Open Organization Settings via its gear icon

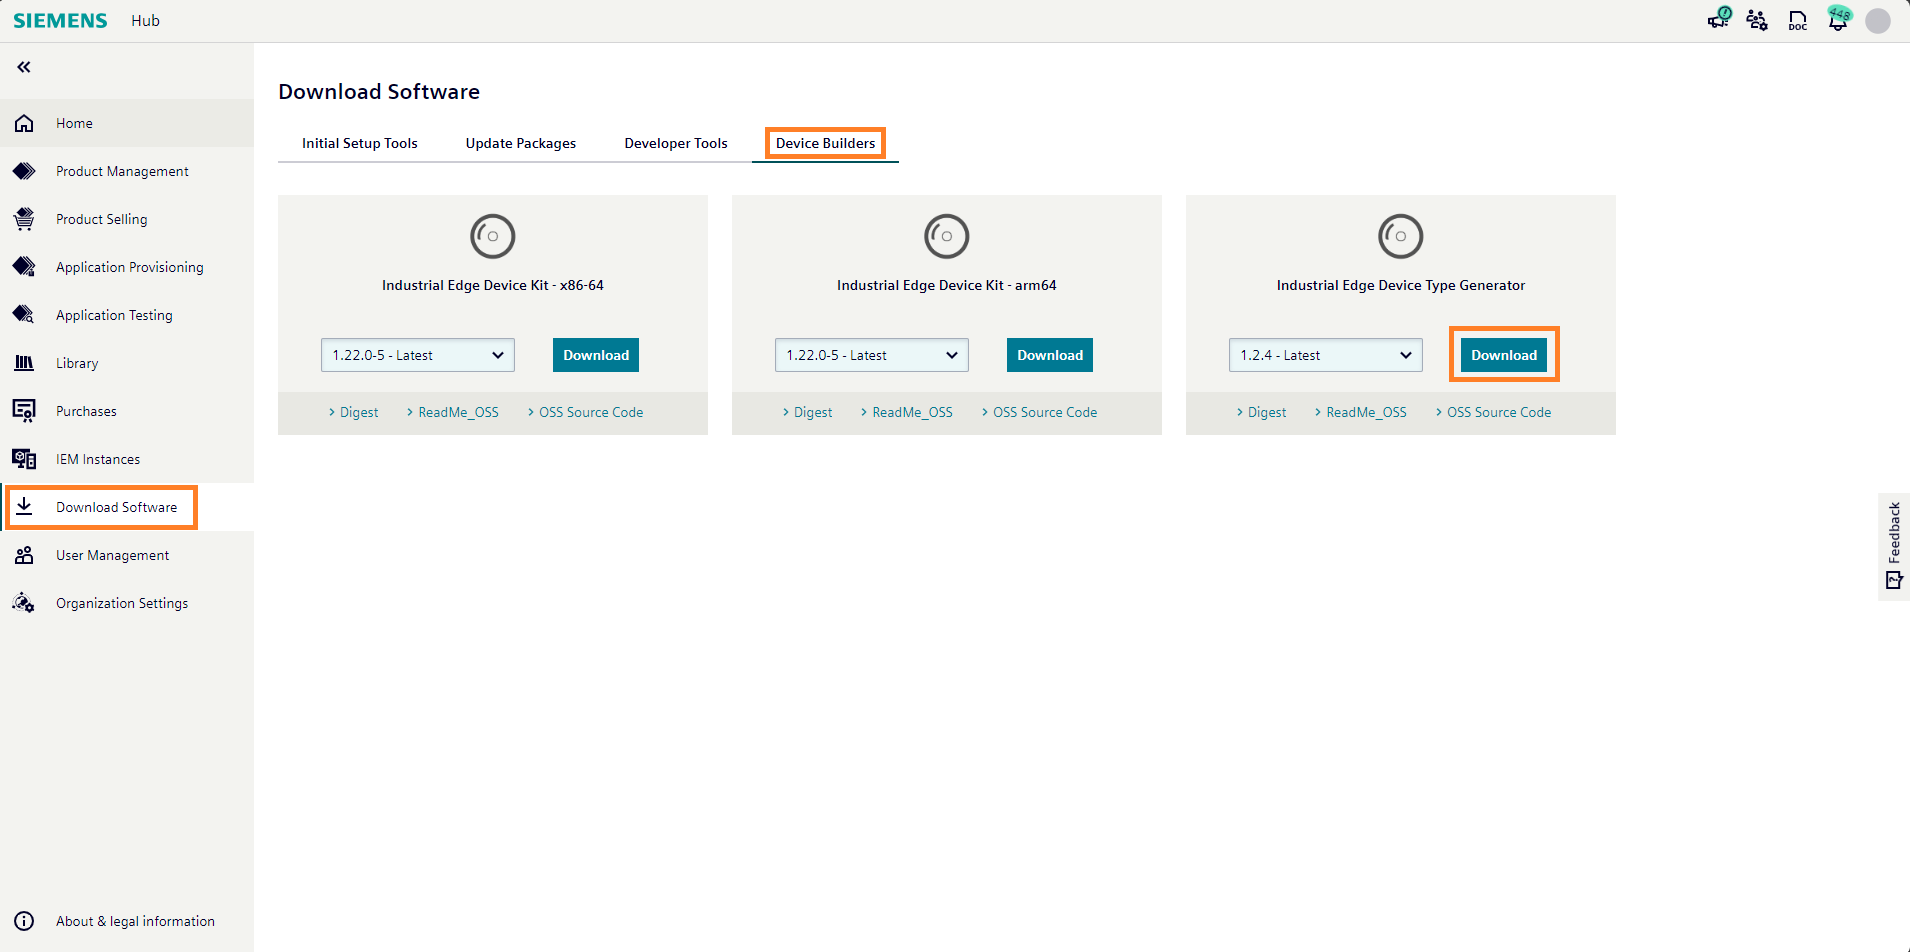tap(24, 602)
